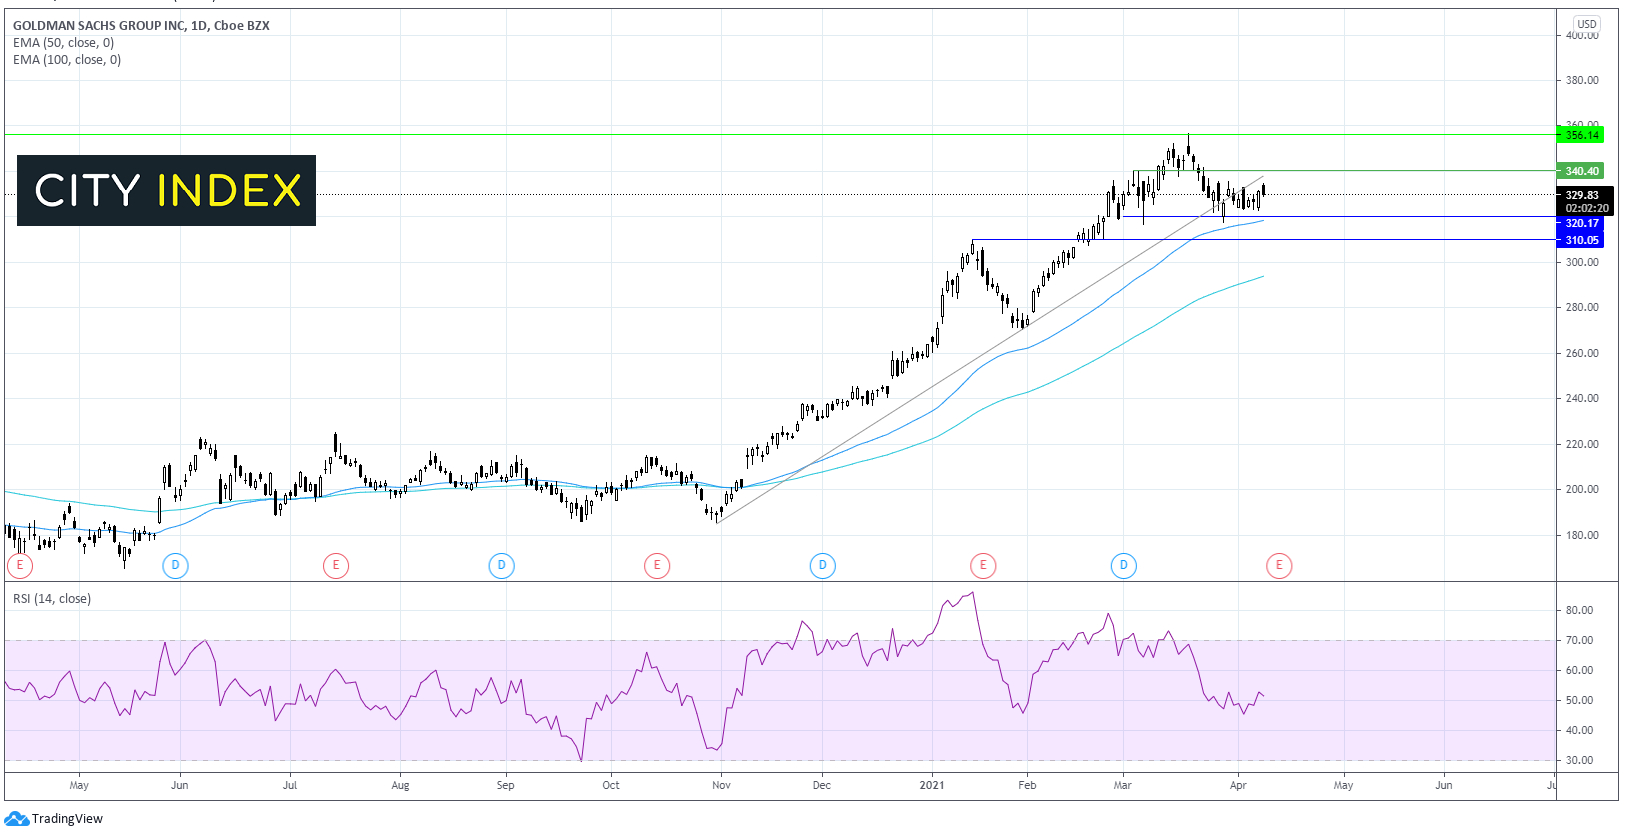
Task: Click the earnings E marker in January 2021
Action: click(982, 566)
